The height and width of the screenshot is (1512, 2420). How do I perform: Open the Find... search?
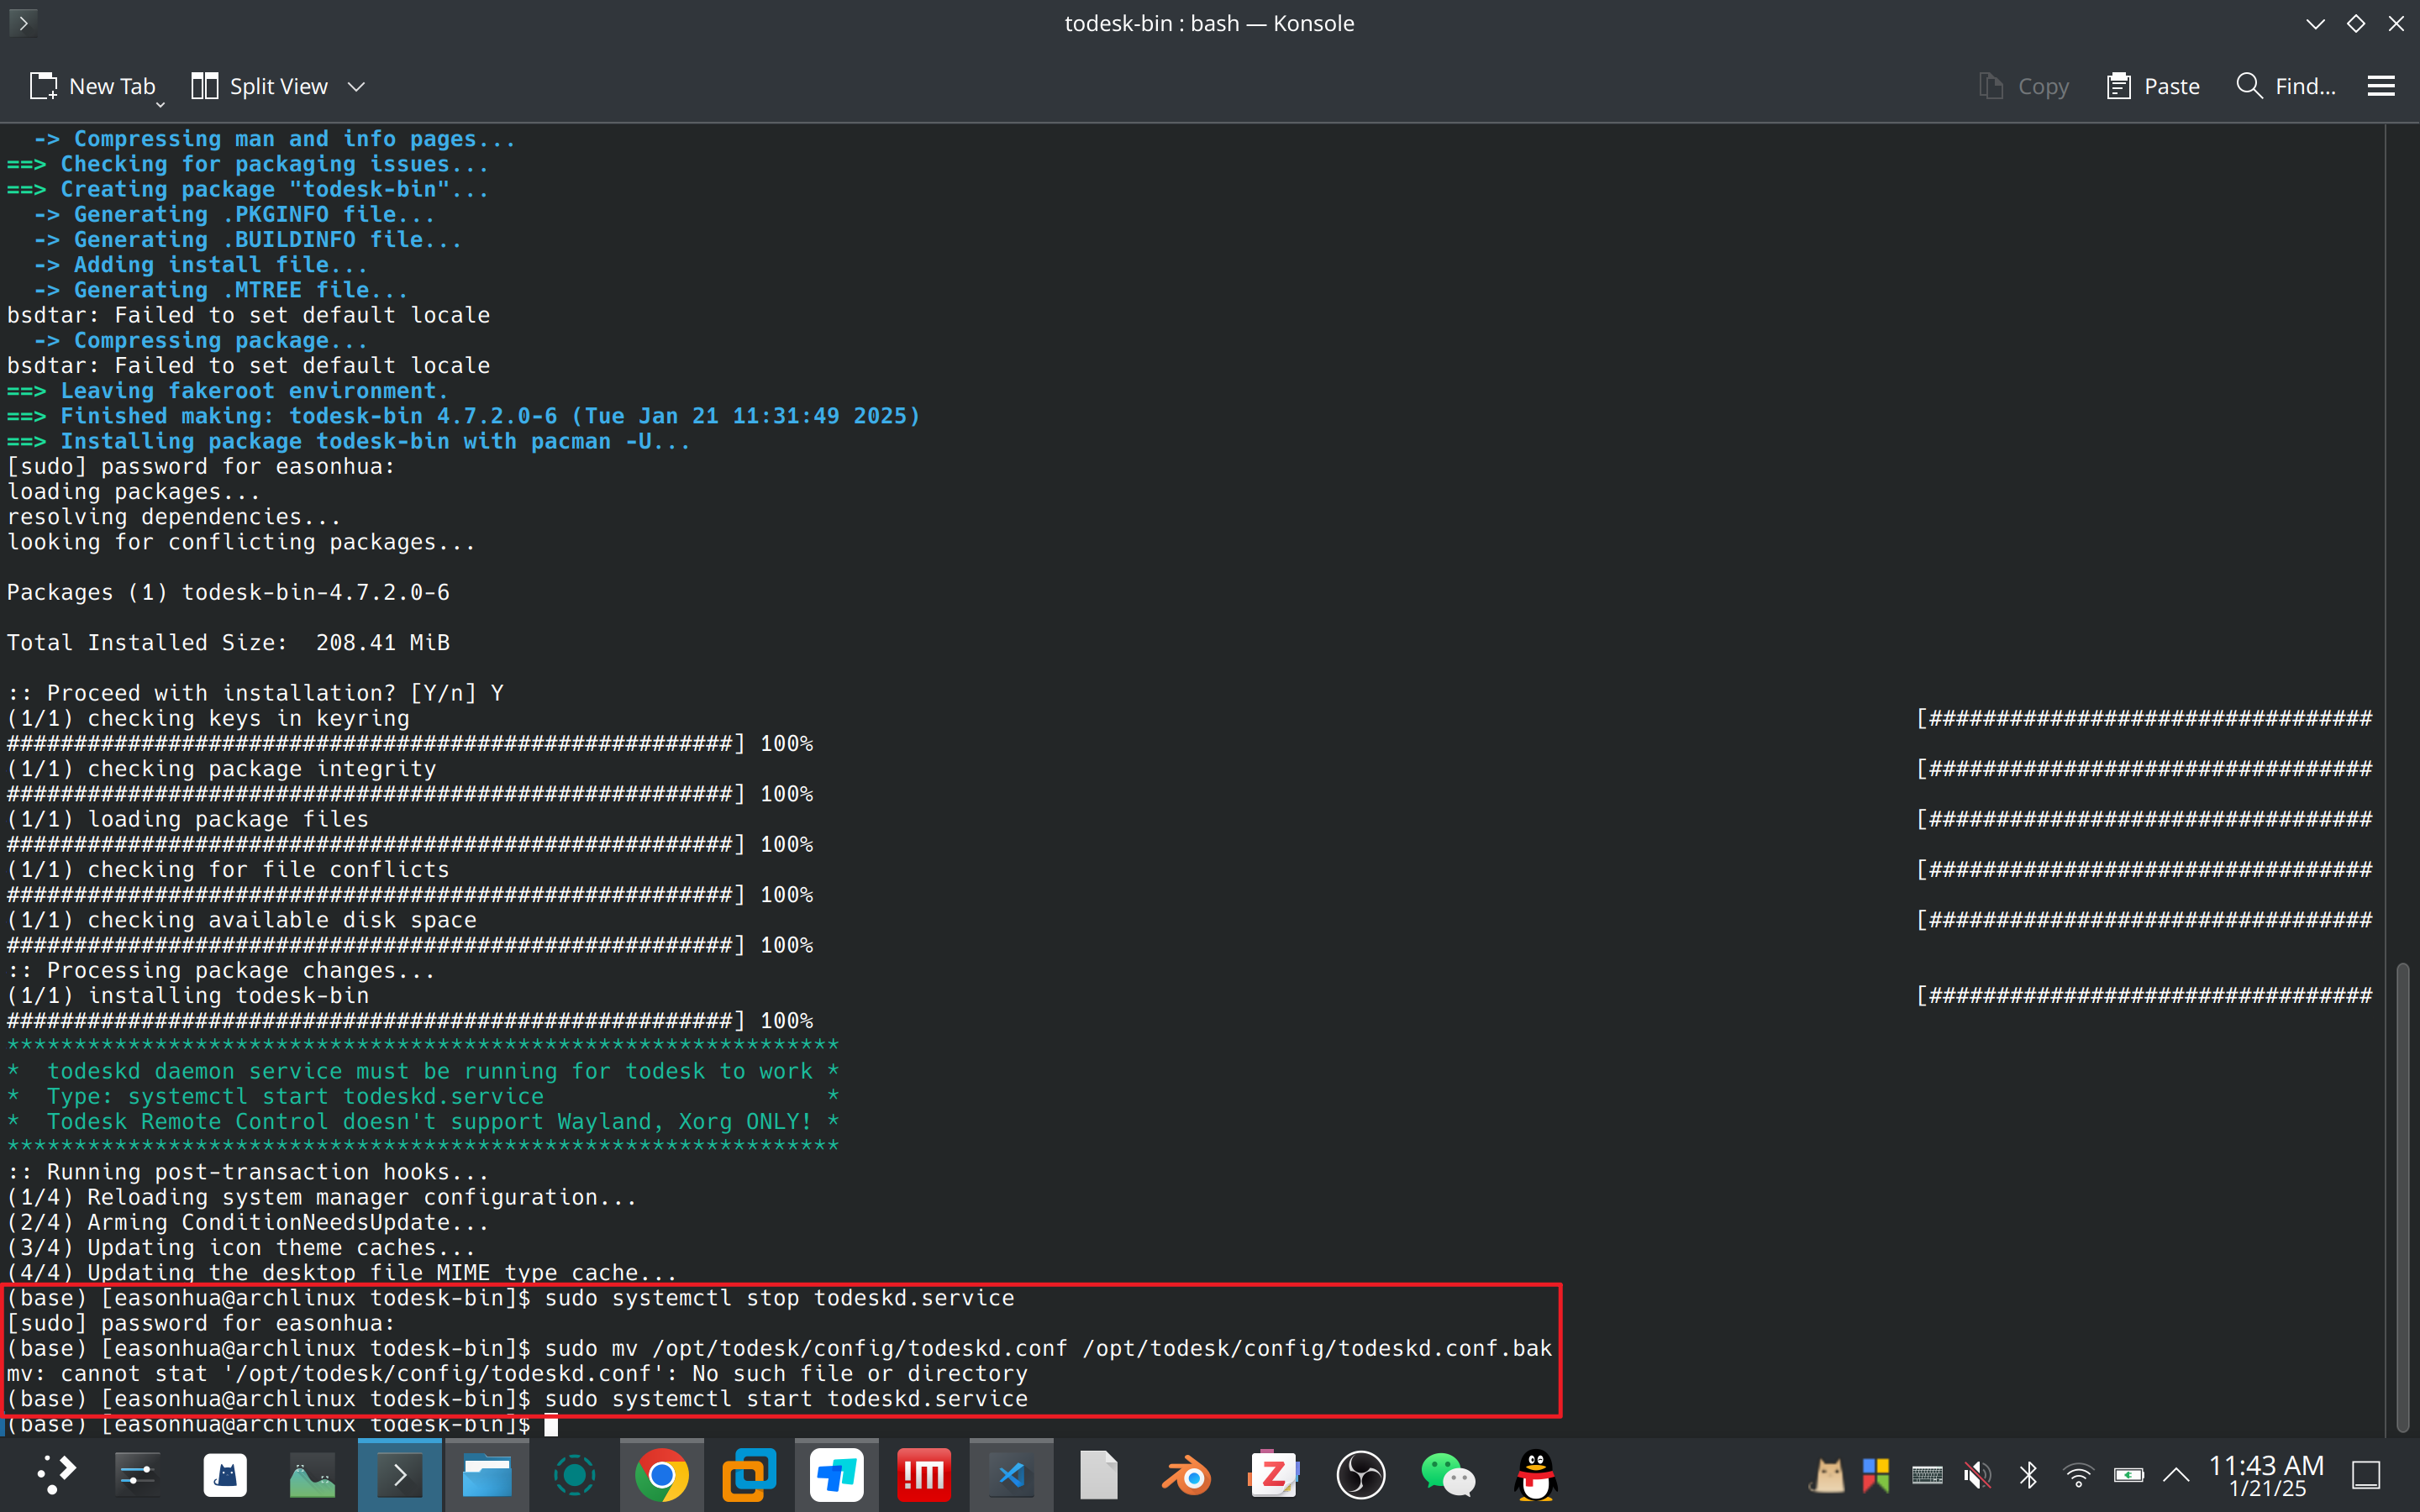tap(2286, 86)
